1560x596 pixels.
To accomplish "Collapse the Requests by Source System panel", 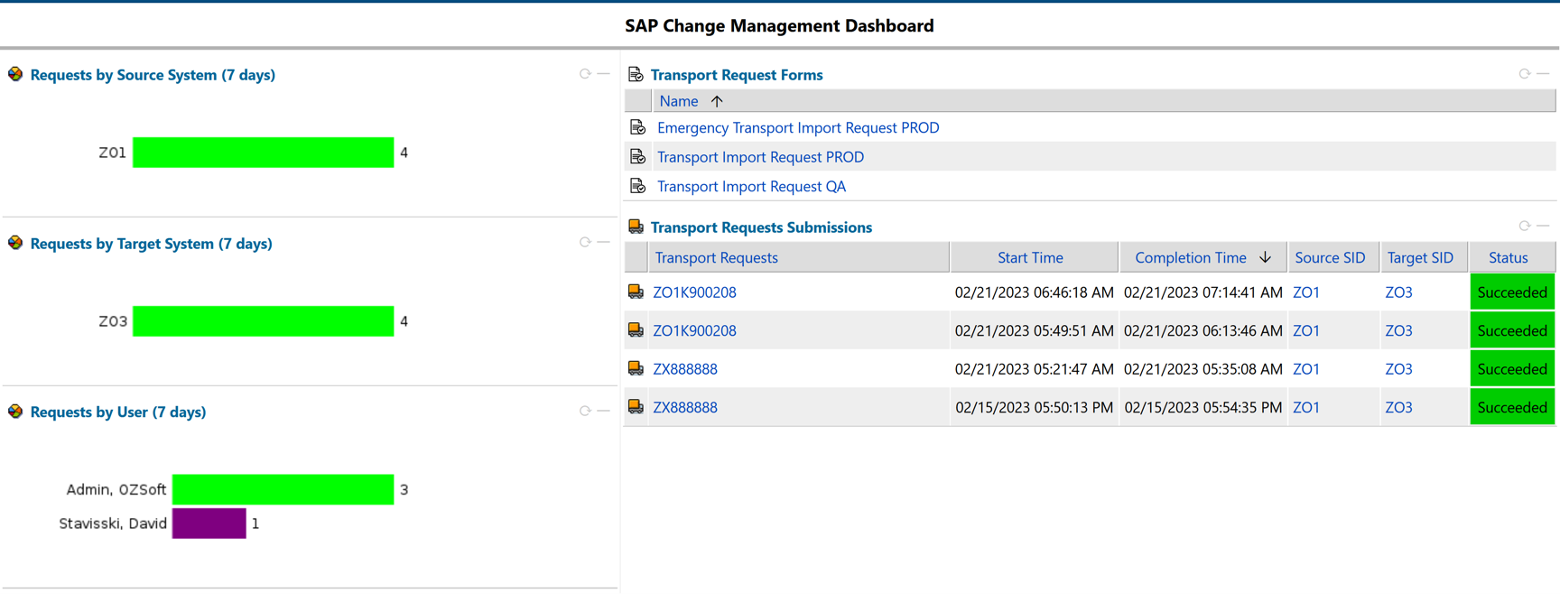I will (603, 73).
